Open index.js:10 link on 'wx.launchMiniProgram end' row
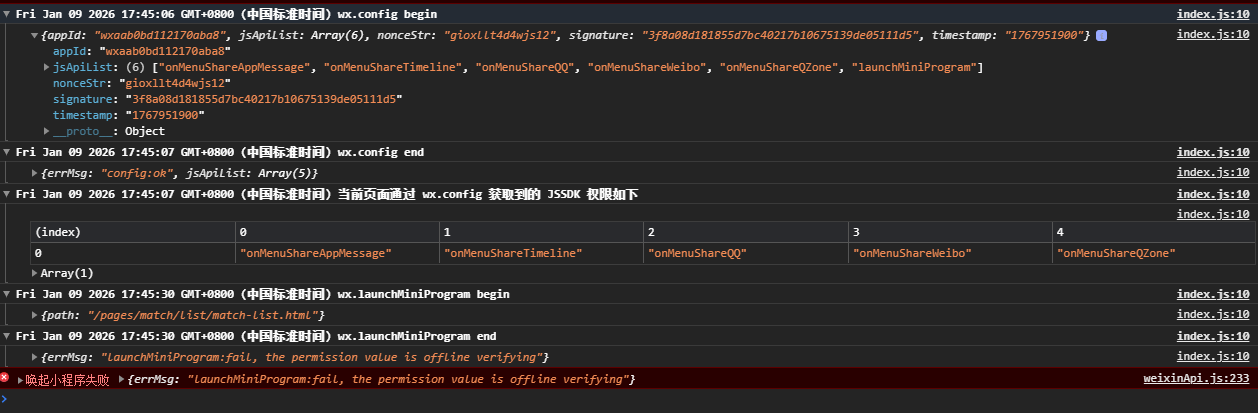 click(1213, 336)
